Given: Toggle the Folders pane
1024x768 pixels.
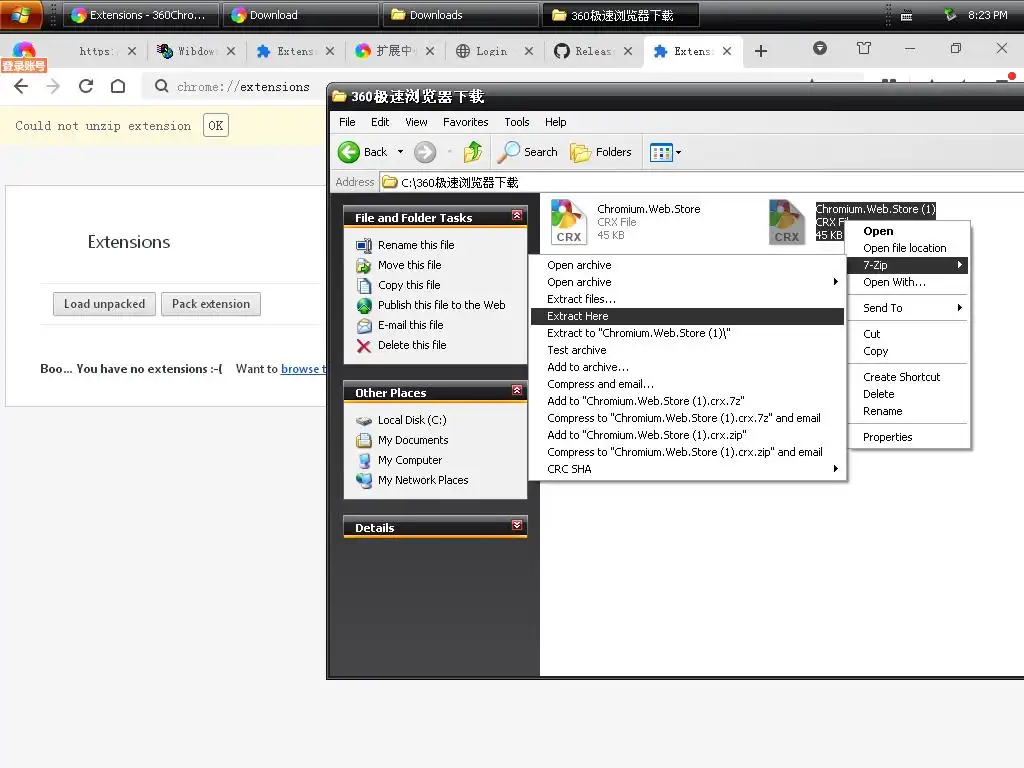Looking at the screenshot, I should 601,152.
